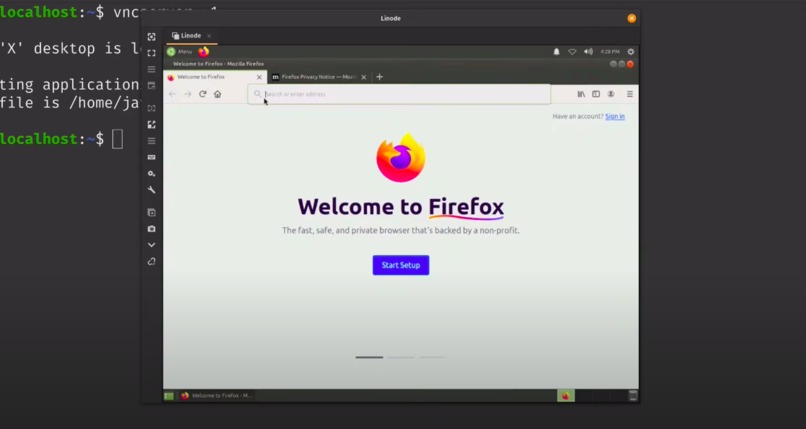This screenshot has height=429, width=806.
Task: Click the Start Setup button
Action: 401,265
